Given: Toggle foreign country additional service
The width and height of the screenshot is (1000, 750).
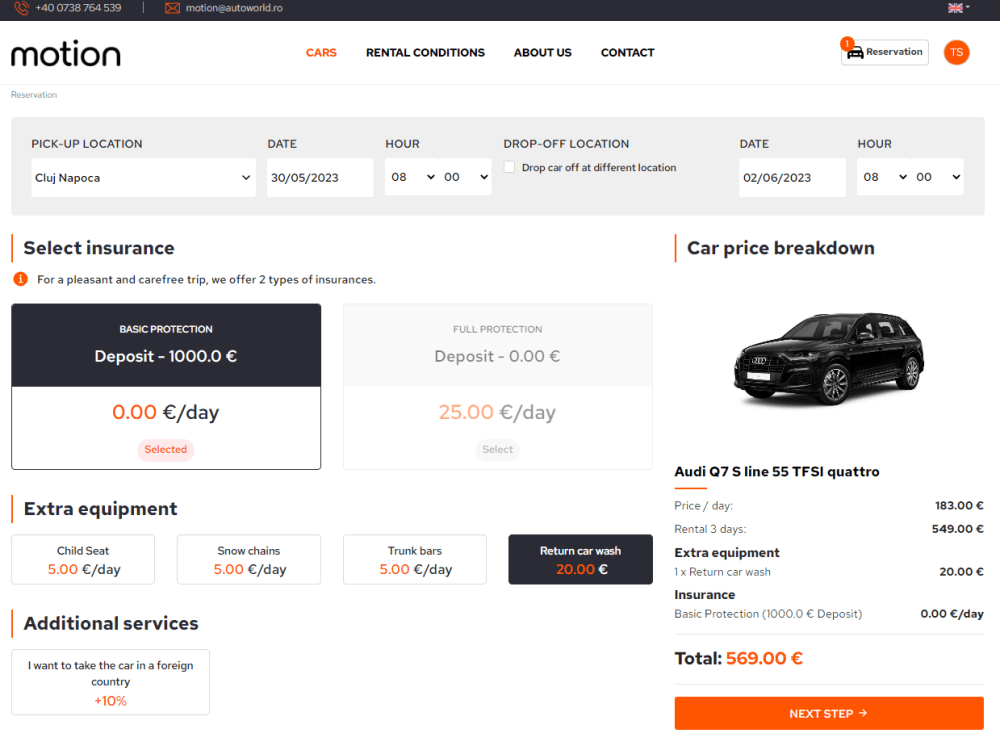Looking at the screenshot, I should tap(110, 682).
